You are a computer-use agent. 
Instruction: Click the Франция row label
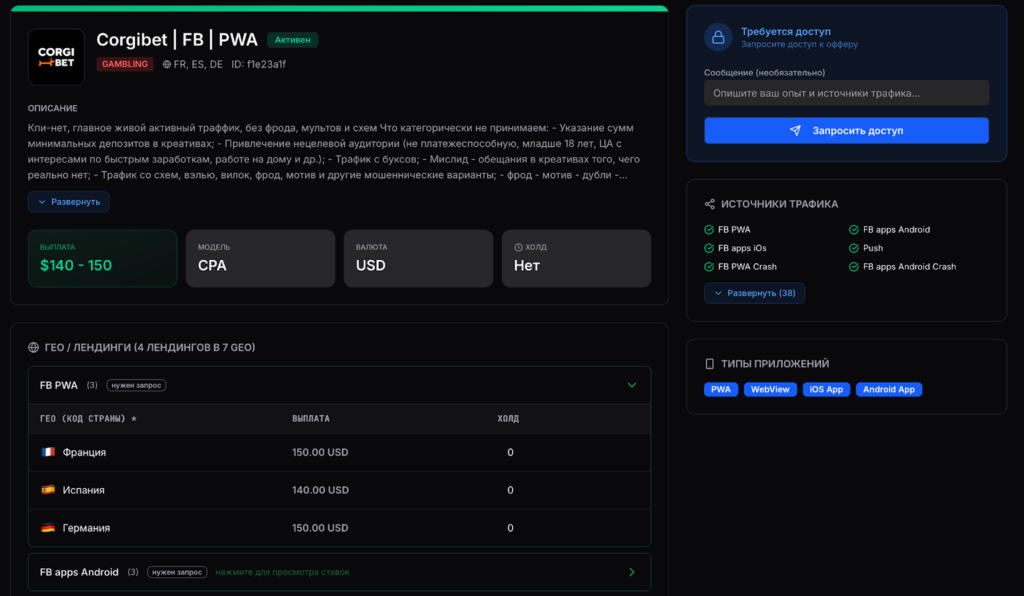(x=84, y=452)
